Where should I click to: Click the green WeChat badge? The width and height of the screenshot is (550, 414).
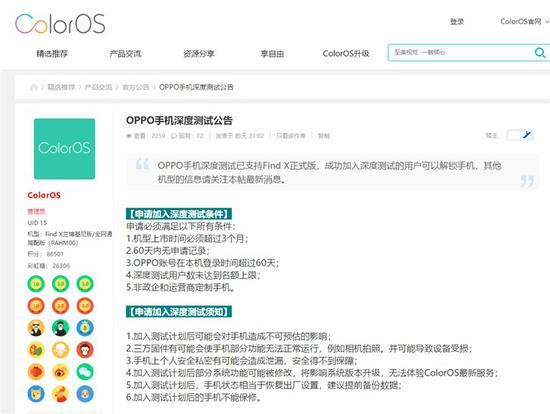(x=85, y=372)
